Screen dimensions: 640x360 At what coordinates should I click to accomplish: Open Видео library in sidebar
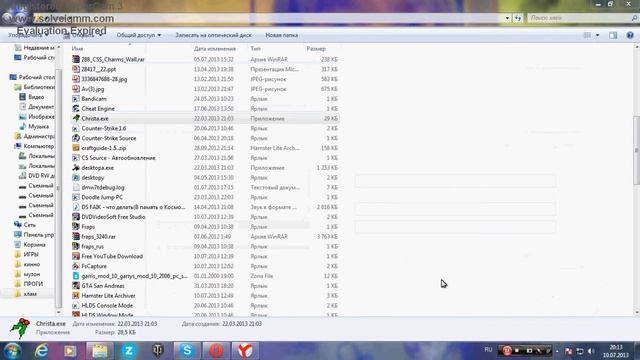32,97
